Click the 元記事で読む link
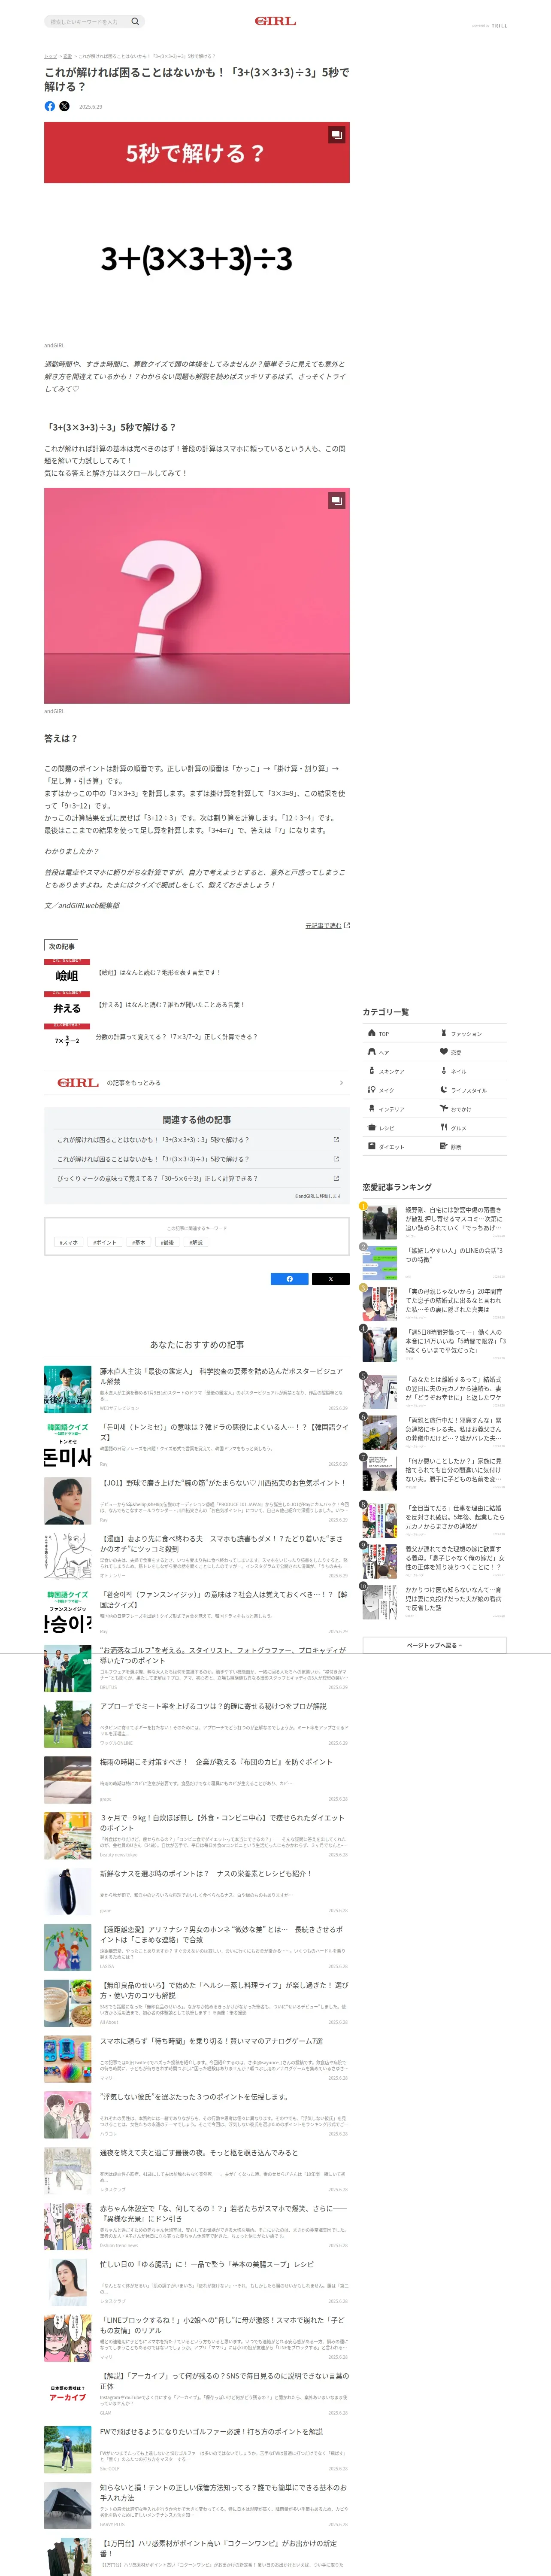 point(327,925)
